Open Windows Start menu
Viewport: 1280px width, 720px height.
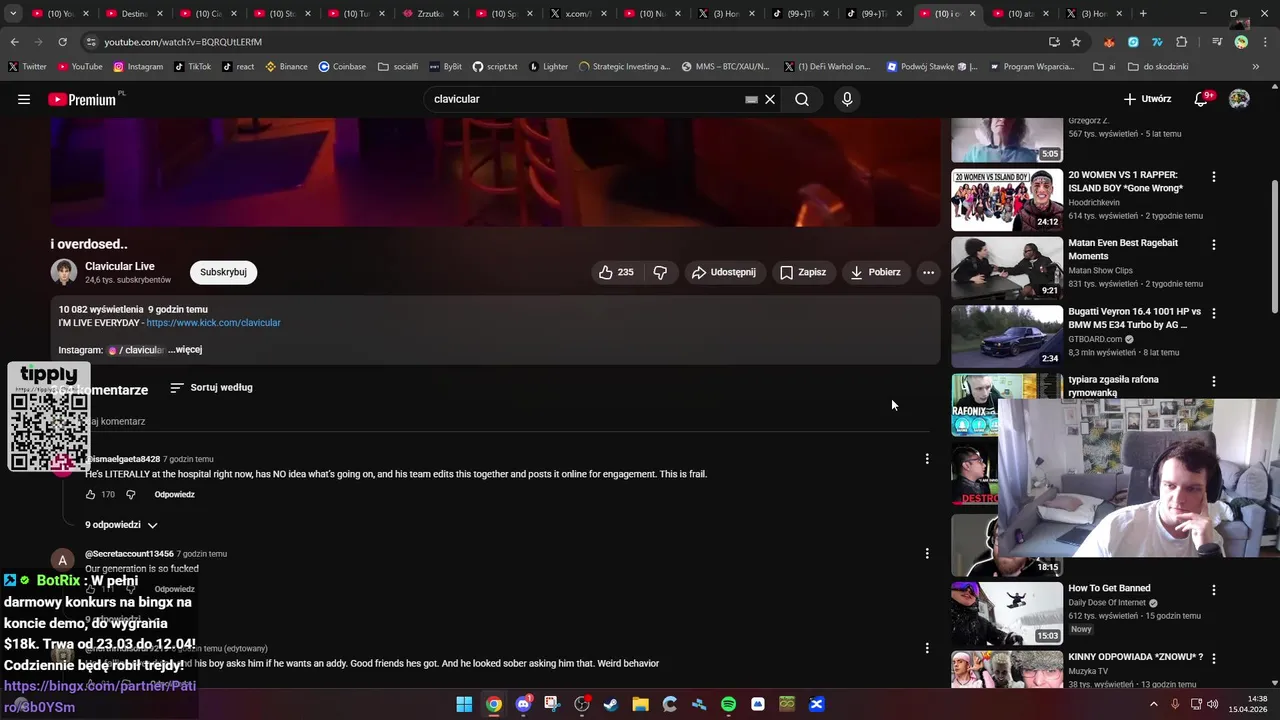pos(464,704)
